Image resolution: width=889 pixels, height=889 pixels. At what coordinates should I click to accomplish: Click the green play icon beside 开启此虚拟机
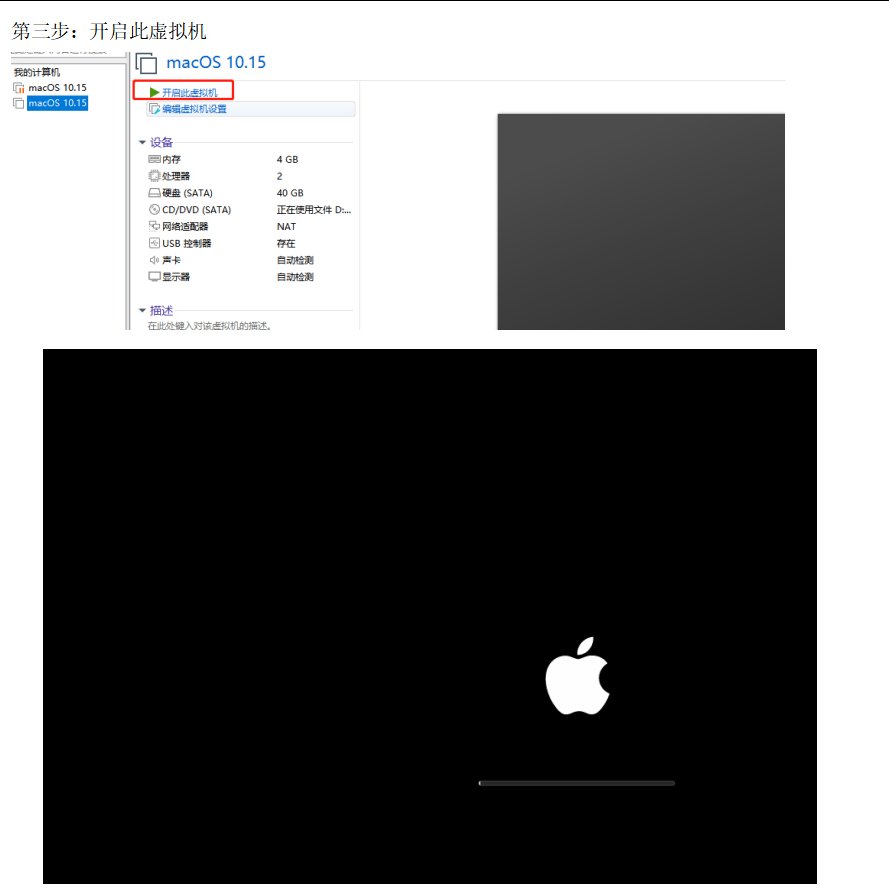[x=152, y=92]
